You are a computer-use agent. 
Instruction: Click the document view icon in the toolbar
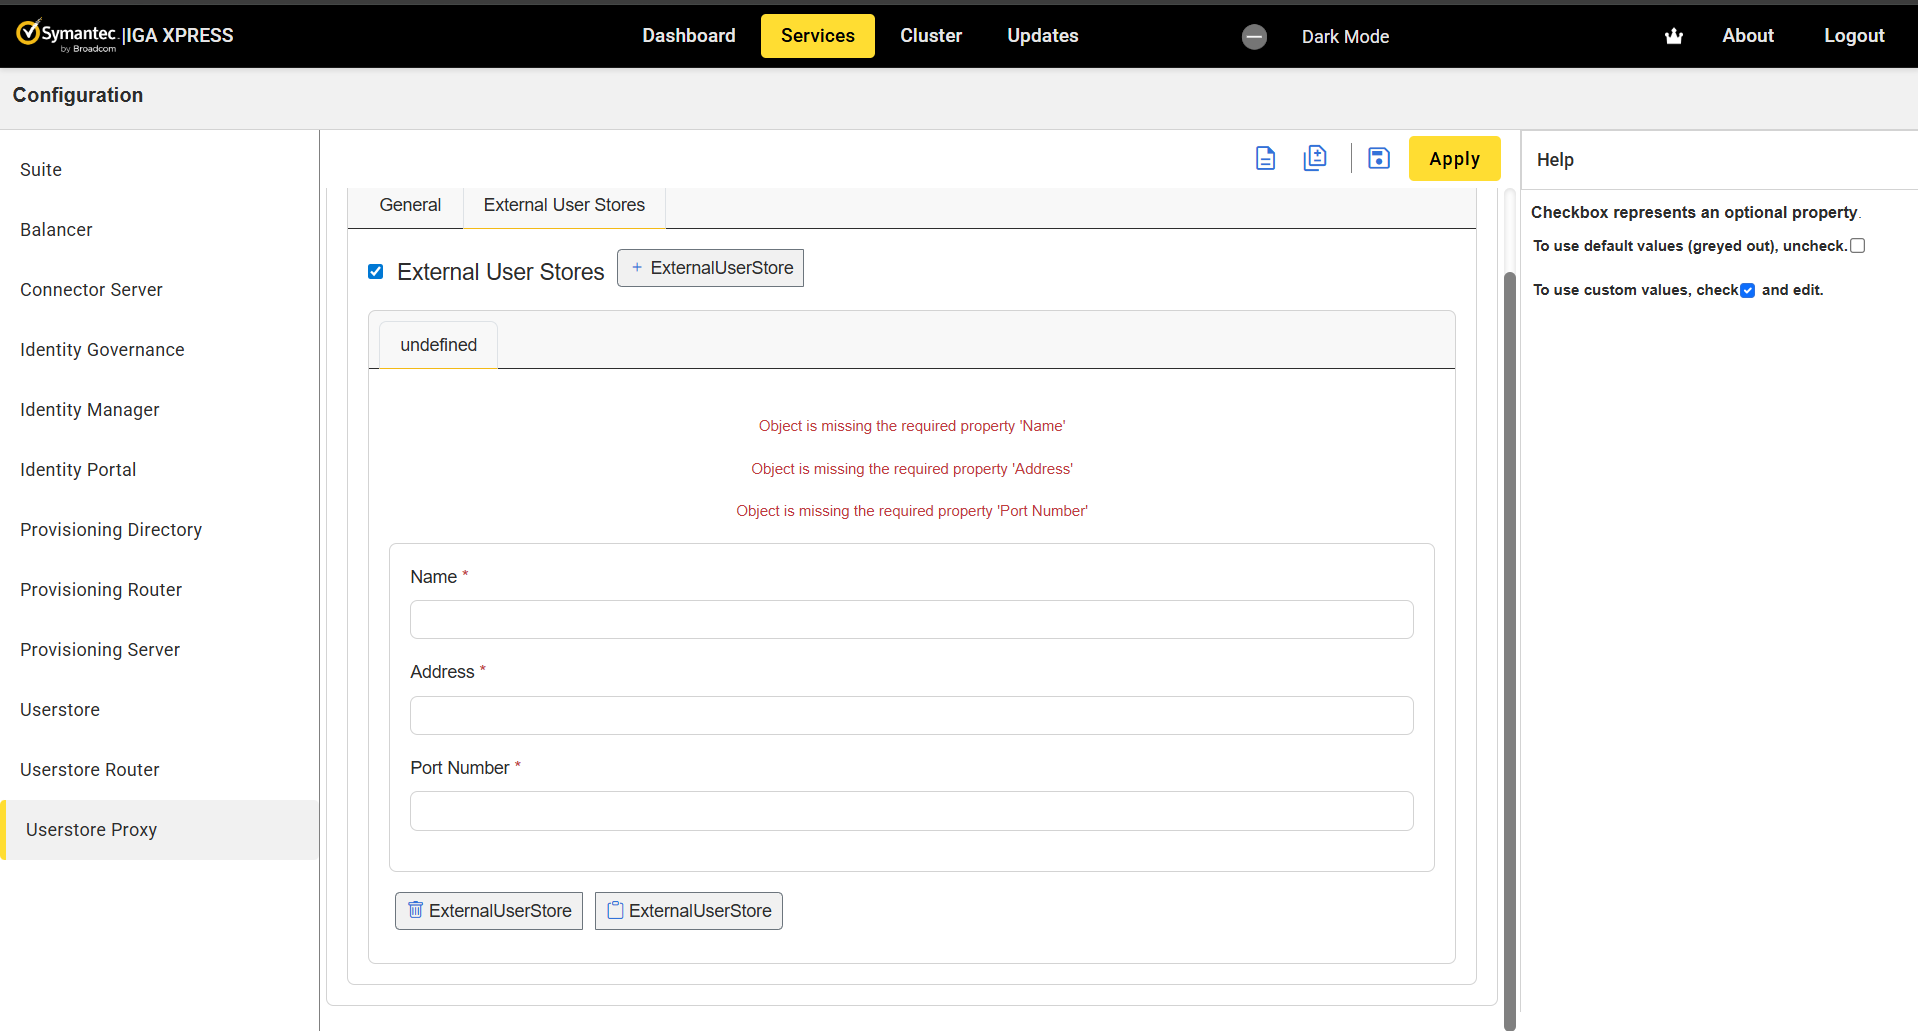(1265, 158)
